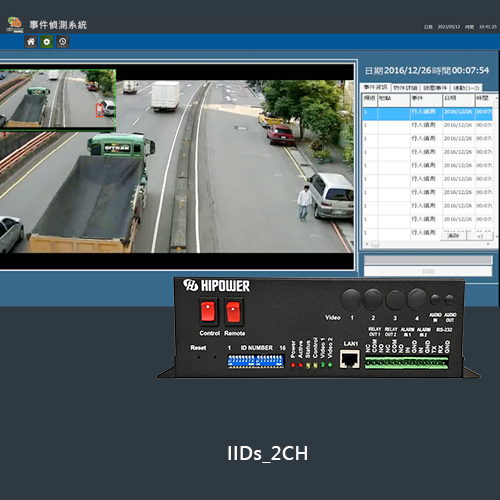The image size is (500, 500).
Task: Open the green settings gear icon
Action: click(x=47, y=42)
